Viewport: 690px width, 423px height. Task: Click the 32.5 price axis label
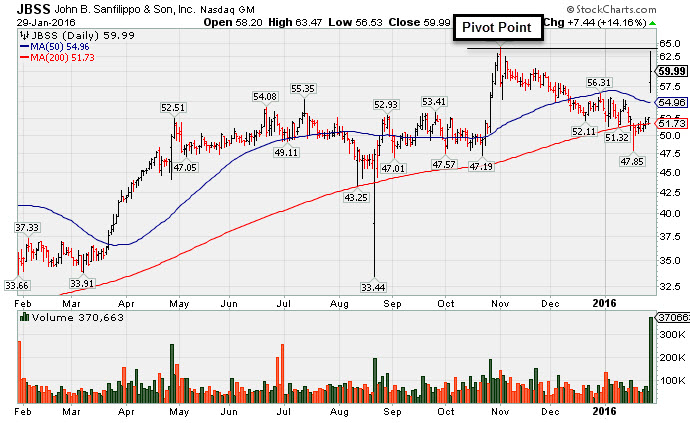coord(670,287)
